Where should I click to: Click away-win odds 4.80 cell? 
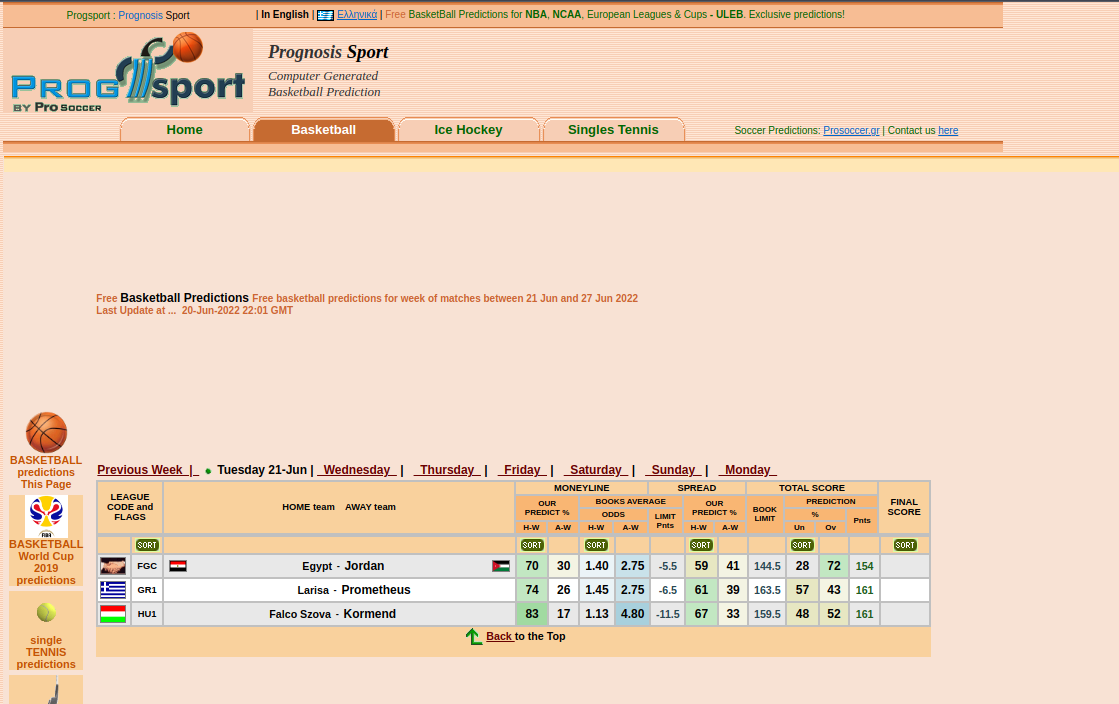[x=632, y=614]
